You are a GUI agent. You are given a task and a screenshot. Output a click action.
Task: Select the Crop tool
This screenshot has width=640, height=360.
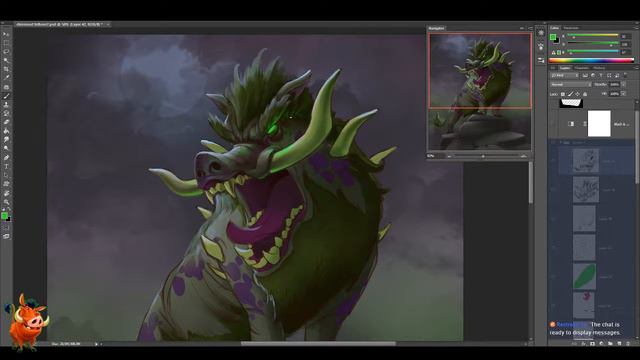pyautogui.click(x=6, y=69)
